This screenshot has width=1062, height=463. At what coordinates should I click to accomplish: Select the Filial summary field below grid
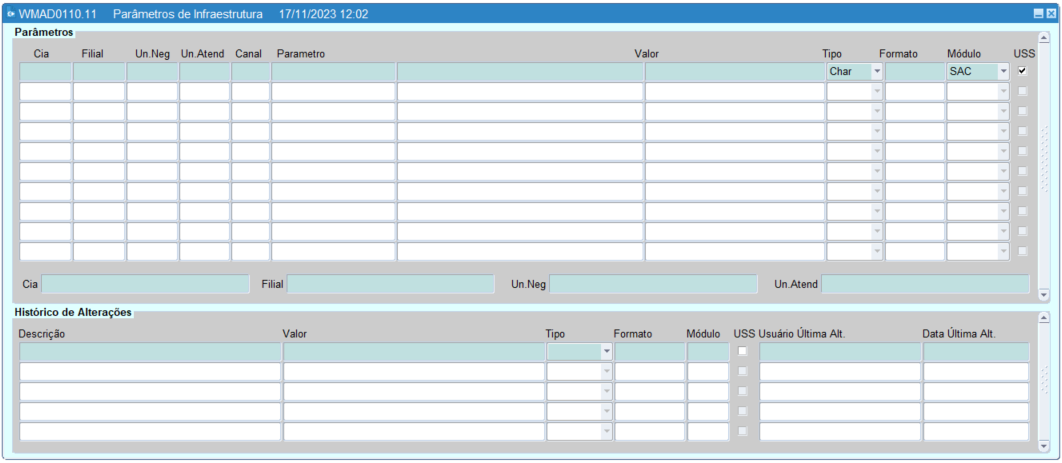click(x=390, y=284)
